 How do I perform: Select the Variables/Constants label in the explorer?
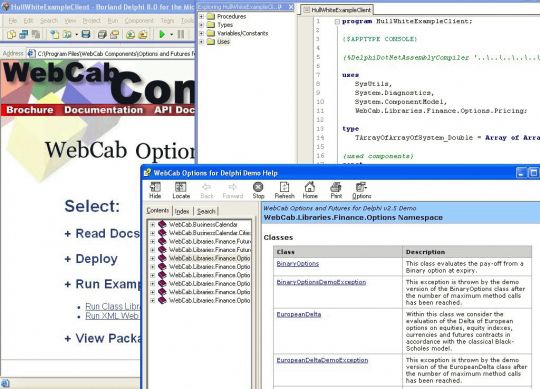pyautogui.click(x=242, y=33)
